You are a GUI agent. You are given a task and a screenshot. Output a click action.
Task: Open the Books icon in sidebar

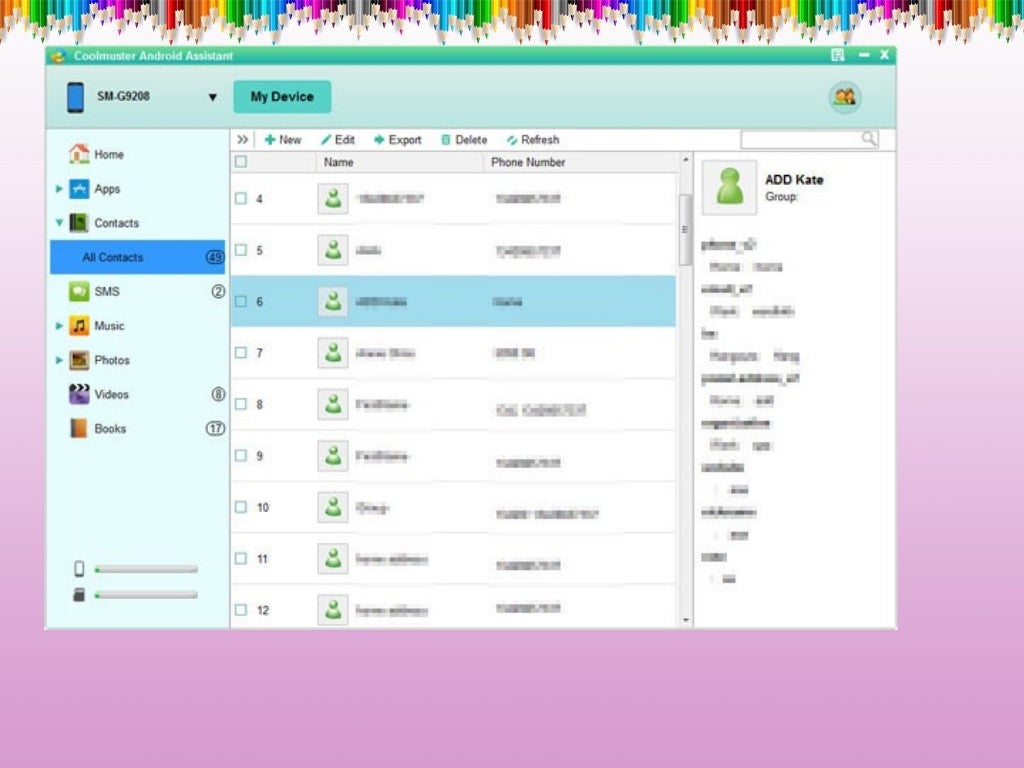(x=79, y=428)
